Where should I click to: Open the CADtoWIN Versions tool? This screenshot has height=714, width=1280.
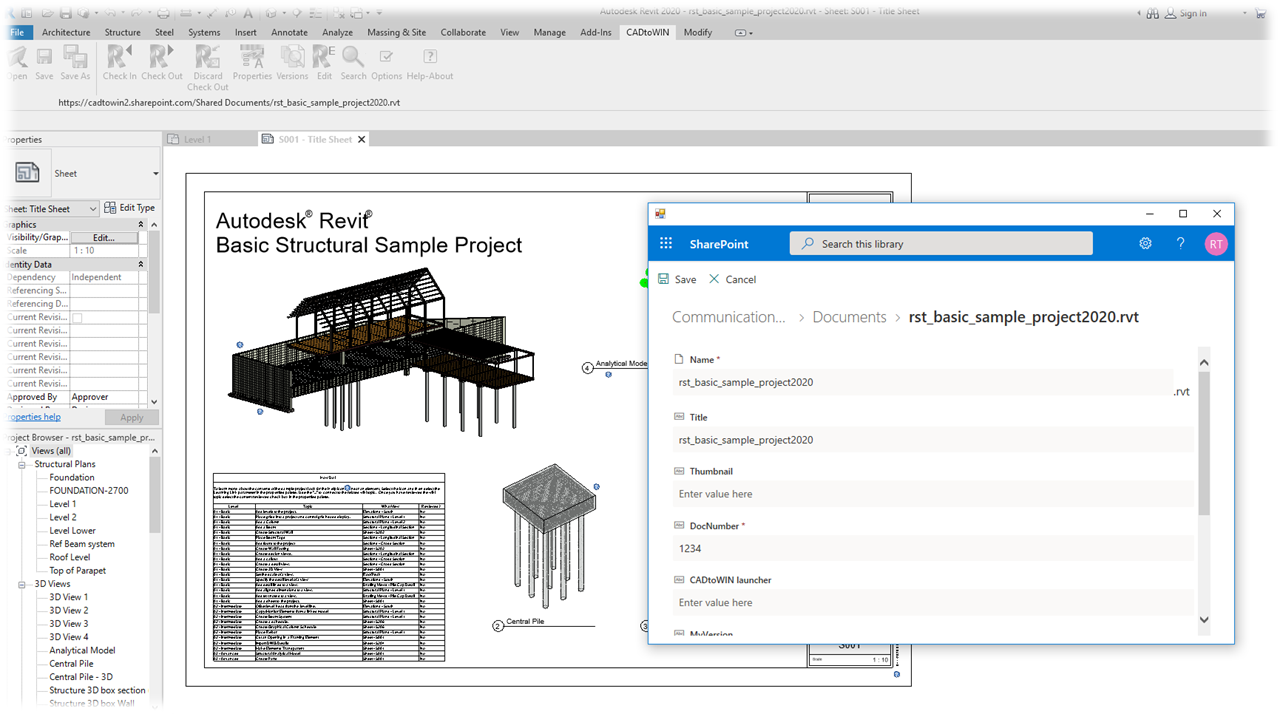click(x=292, y=58)
